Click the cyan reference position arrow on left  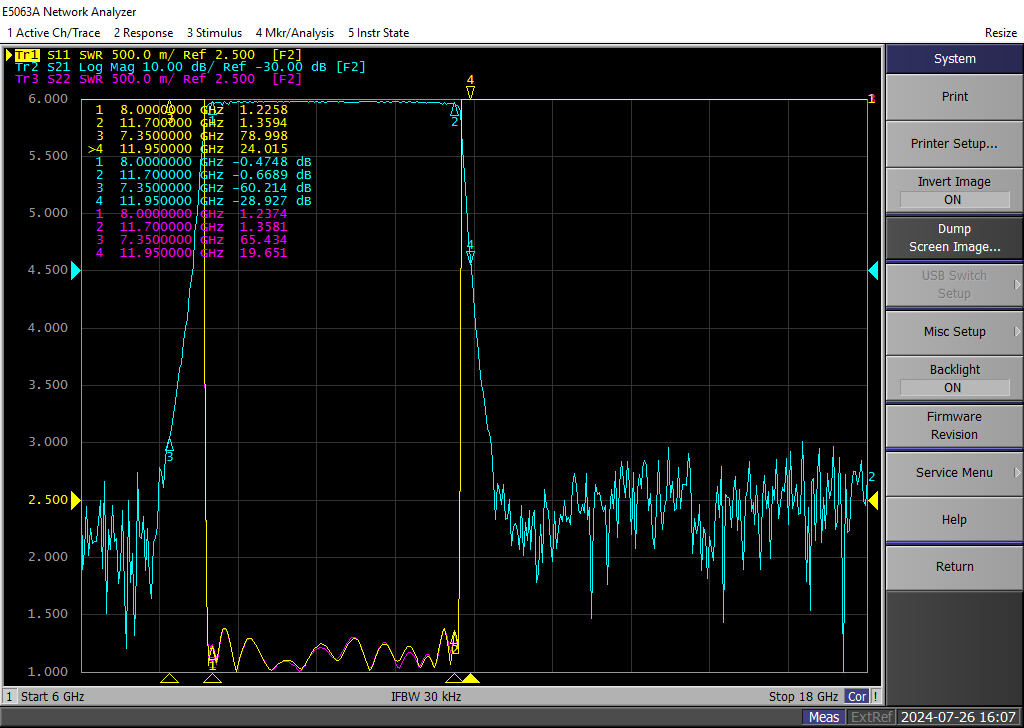tap(76, 270)
